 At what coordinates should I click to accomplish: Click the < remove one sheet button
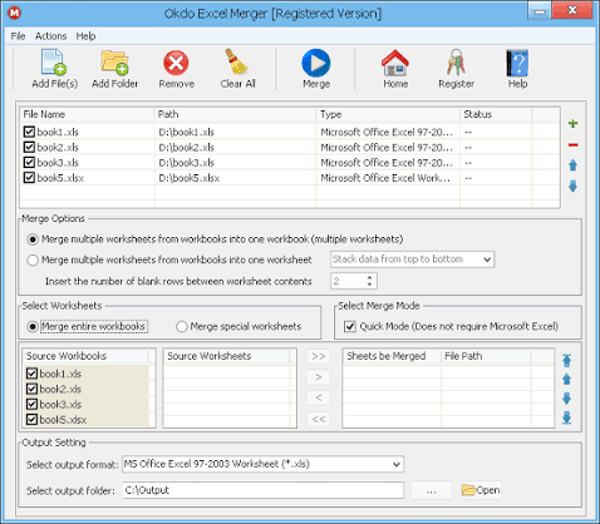318,398
